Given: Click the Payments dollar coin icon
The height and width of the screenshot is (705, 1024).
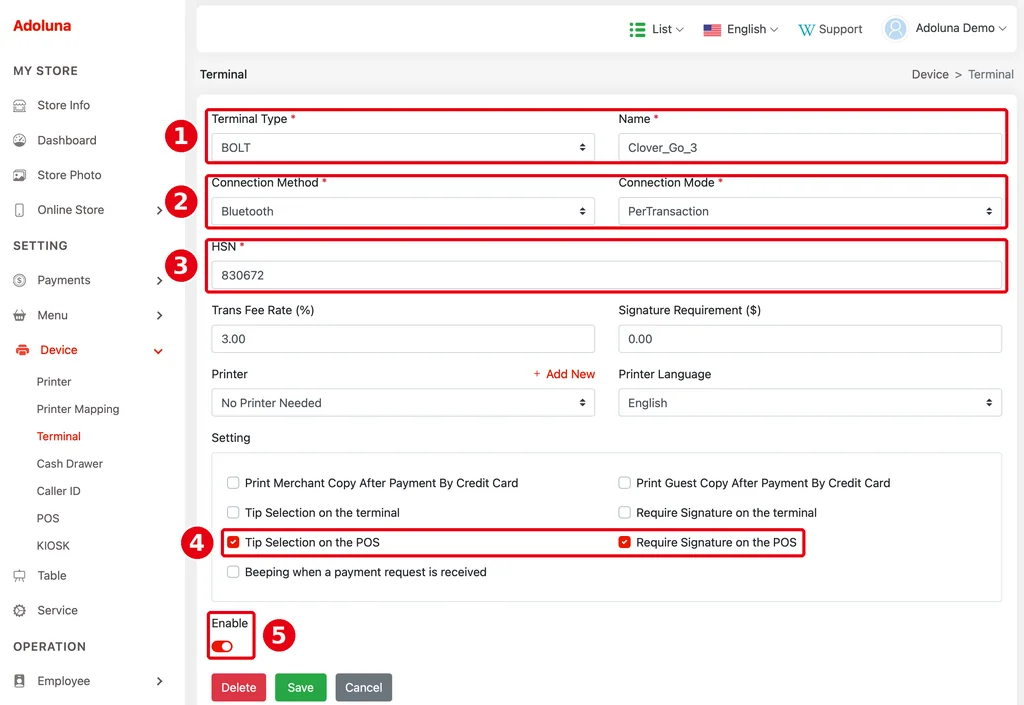Looking at the screenshot, I should click(20, 280).
